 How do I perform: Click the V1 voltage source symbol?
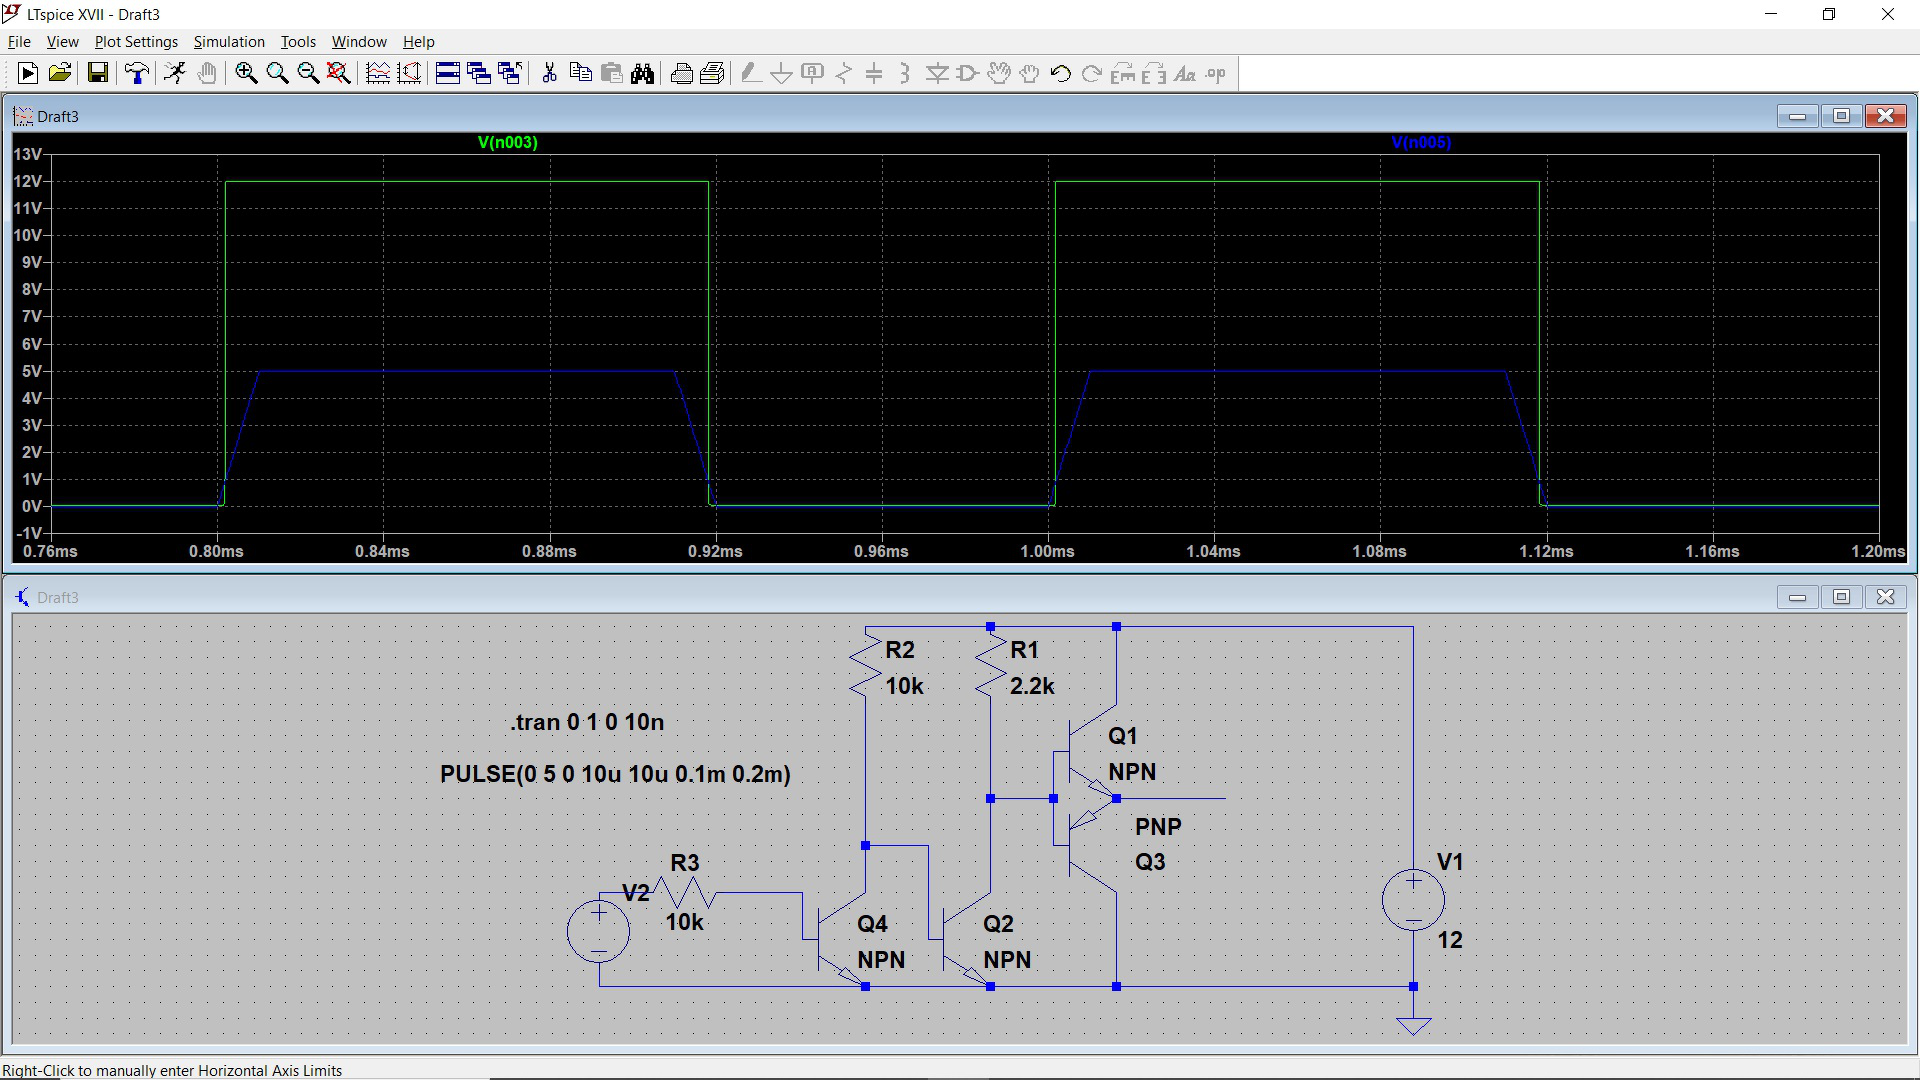tap(1413, 900)
